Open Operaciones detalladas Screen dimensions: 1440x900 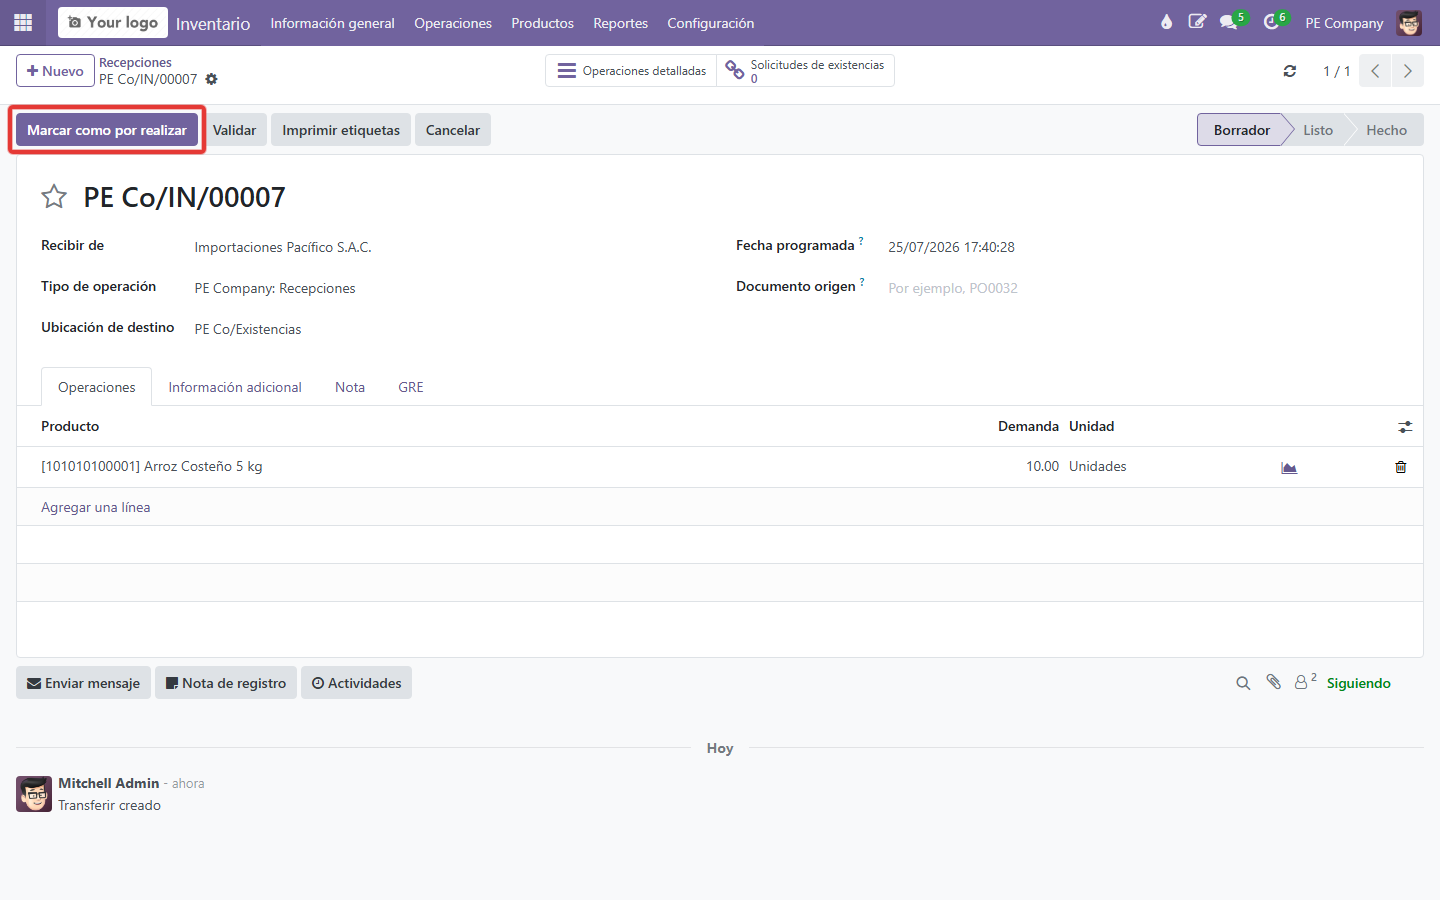tap(631, 71)
